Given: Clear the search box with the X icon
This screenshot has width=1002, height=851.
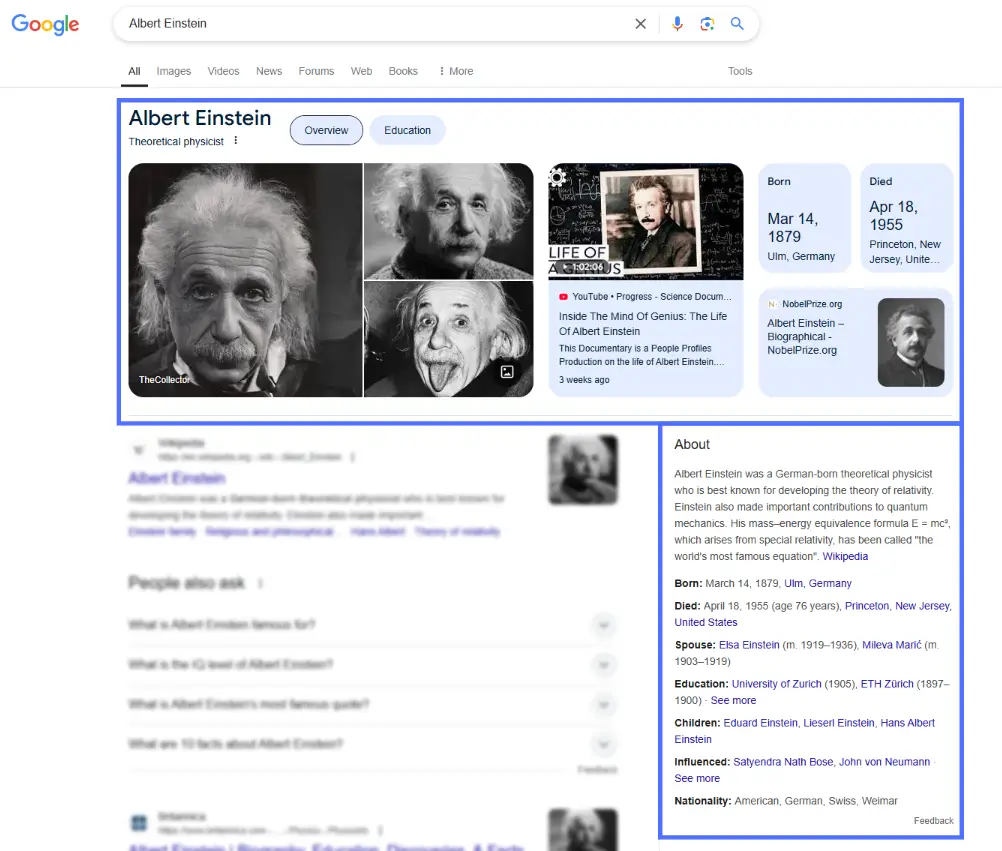Looking at the screenshot, I should [x=640, y=24].
